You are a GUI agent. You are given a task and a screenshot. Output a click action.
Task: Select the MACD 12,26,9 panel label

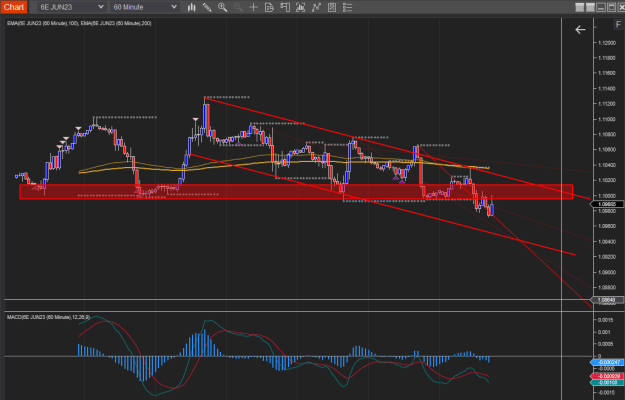click(x=48, y=317)
